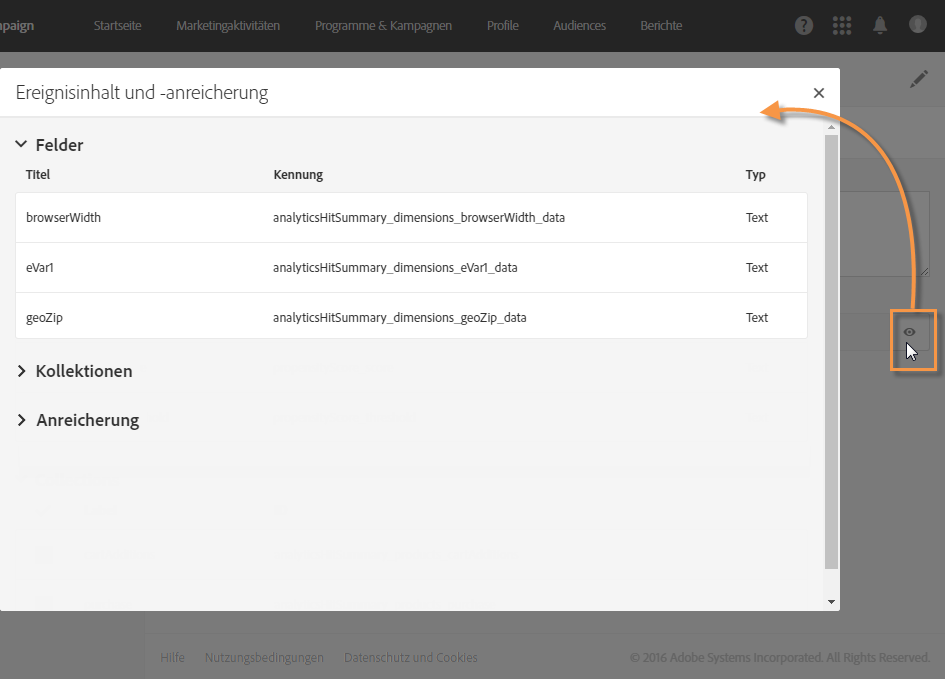Click the dialog vertical scrollbar thumb

pos(831,352)
